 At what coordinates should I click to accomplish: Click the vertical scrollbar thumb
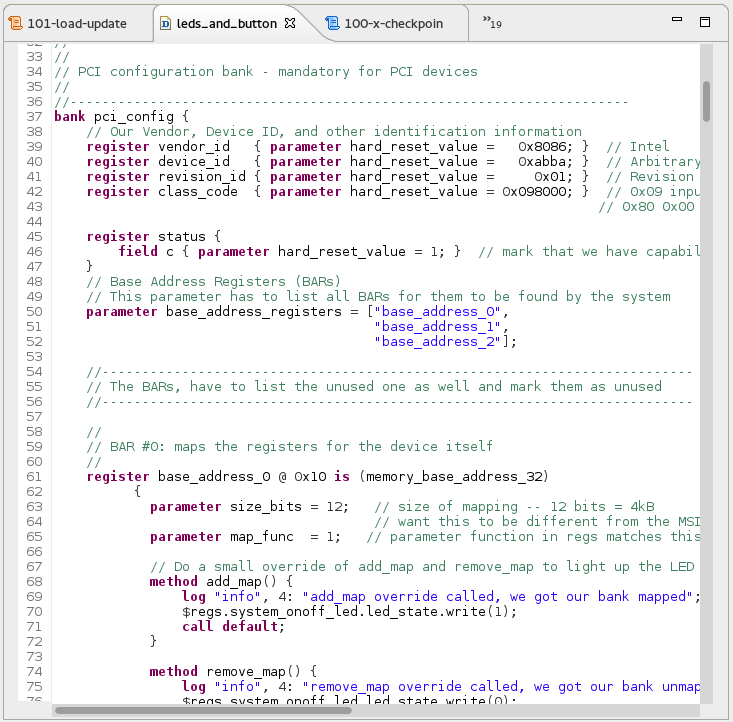point(706,100)
